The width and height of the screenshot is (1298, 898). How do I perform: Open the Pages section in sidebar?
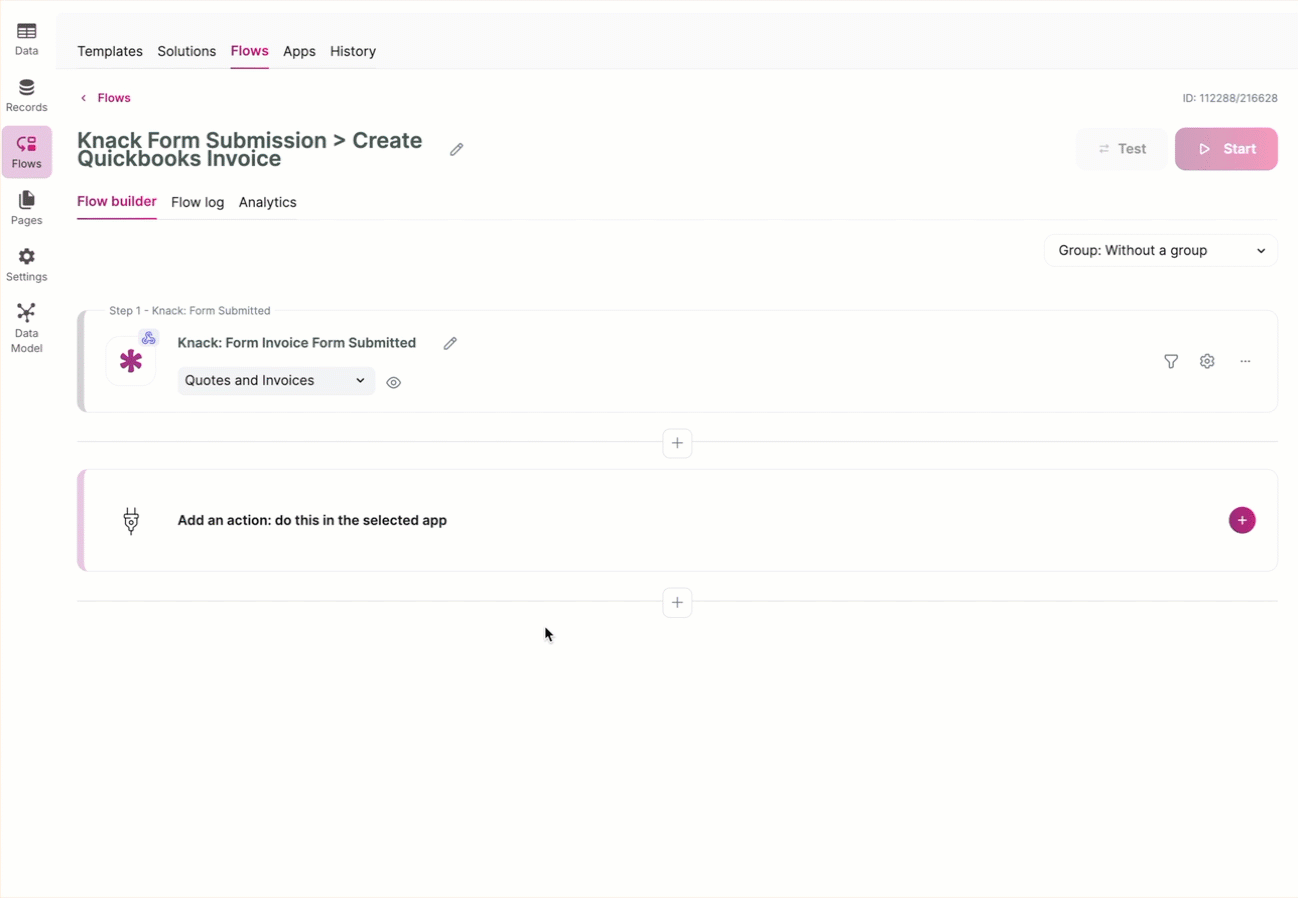(27, 209)
